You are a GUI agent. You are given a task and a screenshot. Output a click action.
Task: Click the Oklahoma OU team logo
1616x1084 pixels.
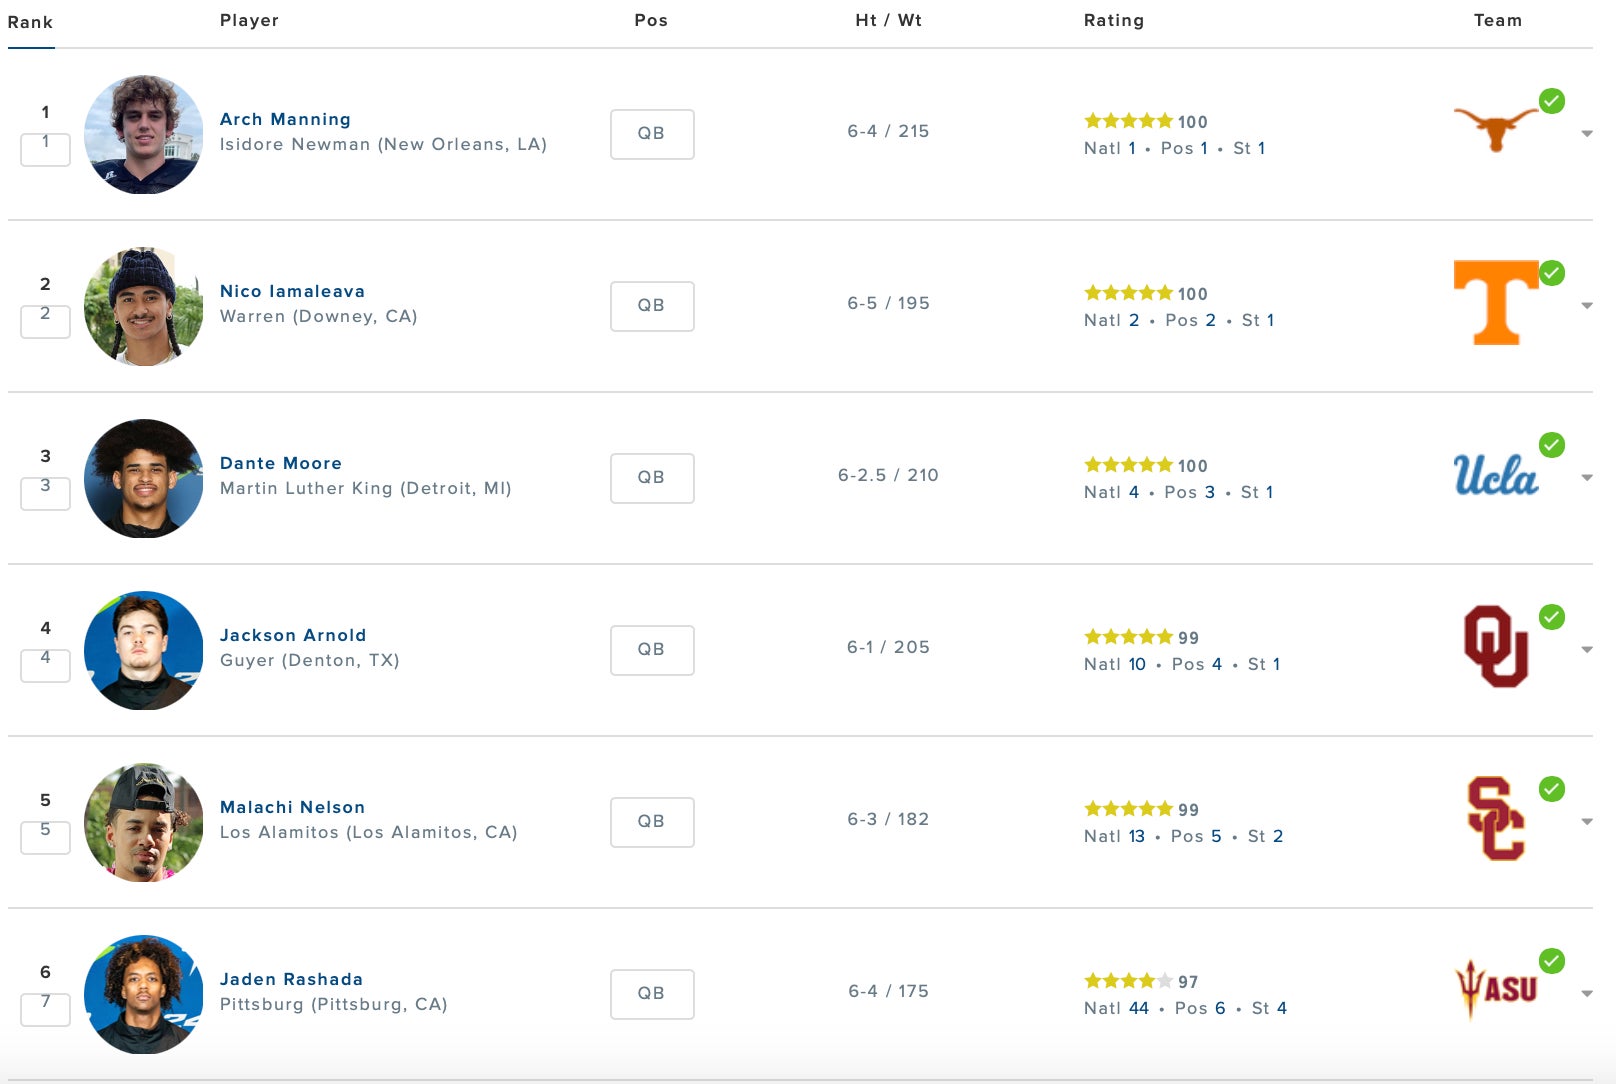(x=1495, y=647)
